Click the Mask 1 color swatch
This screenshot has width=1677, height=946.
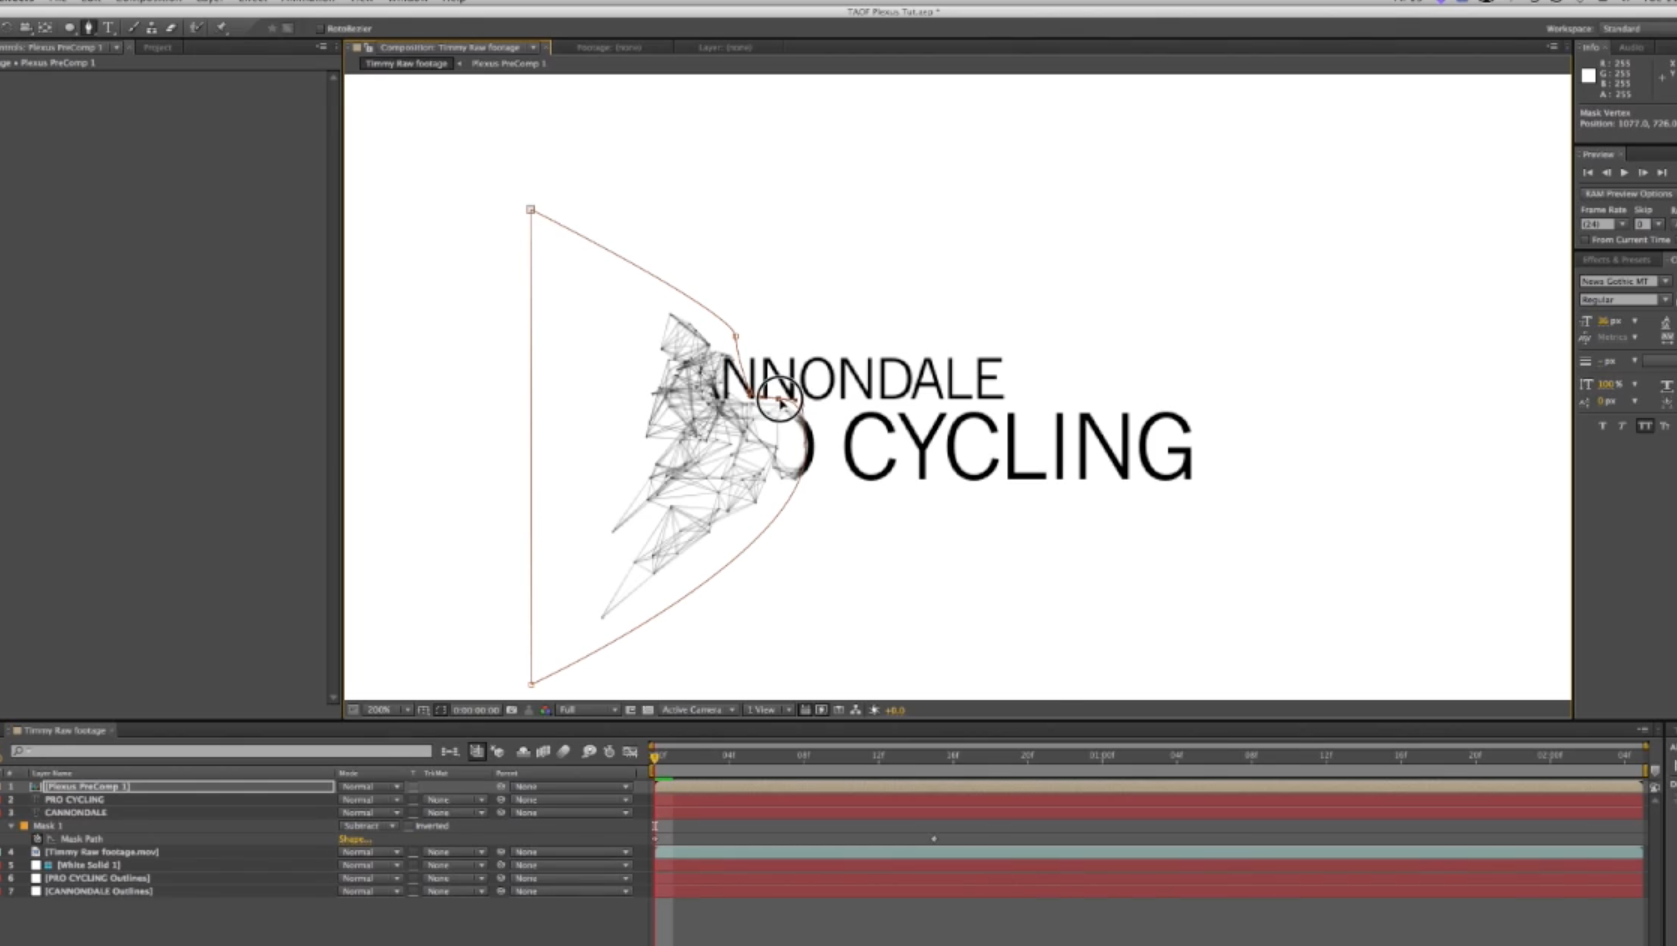pyautogui.click(x=24, y=826)
